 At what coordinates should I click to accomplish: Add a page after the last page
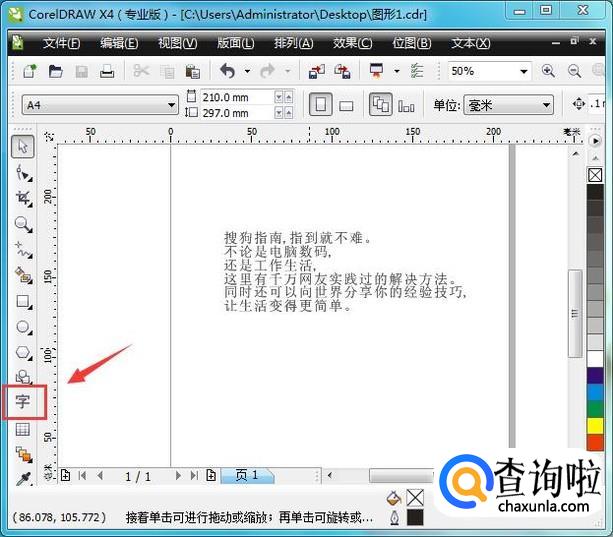click(211, 475)
